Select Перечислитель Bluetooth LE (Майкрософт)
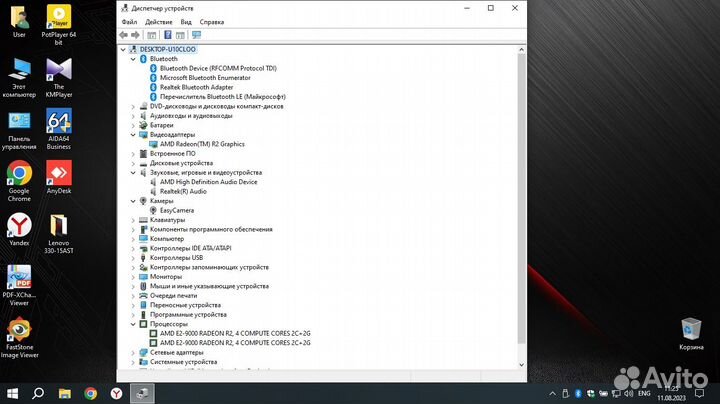 (x=223, y=96)
